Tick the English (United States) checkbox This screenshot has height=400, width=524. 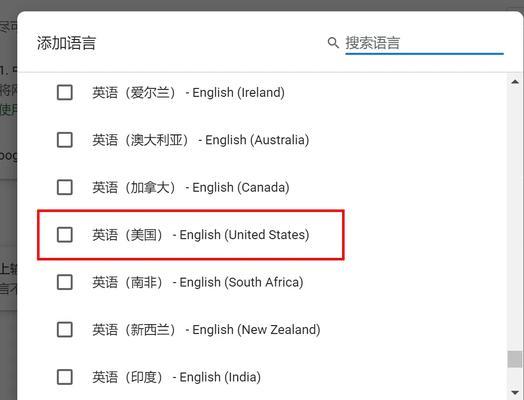point(65,235)
